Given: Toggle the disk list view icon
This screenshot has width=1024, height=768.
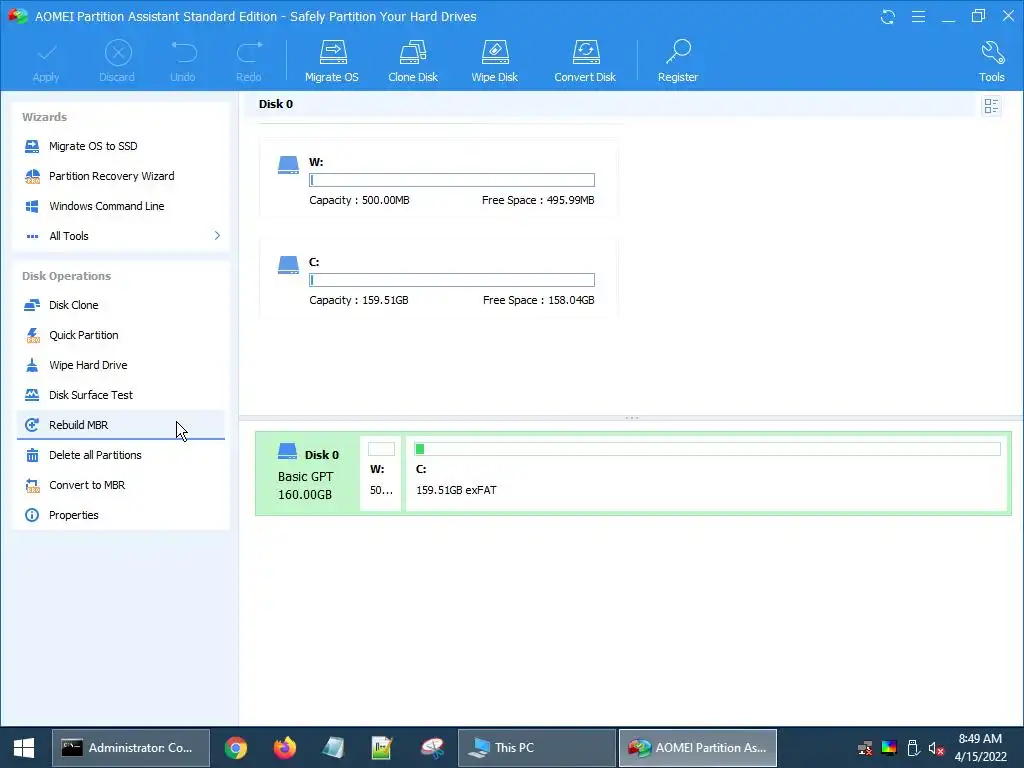Looking at the screenshot, I should pos(991,106).
